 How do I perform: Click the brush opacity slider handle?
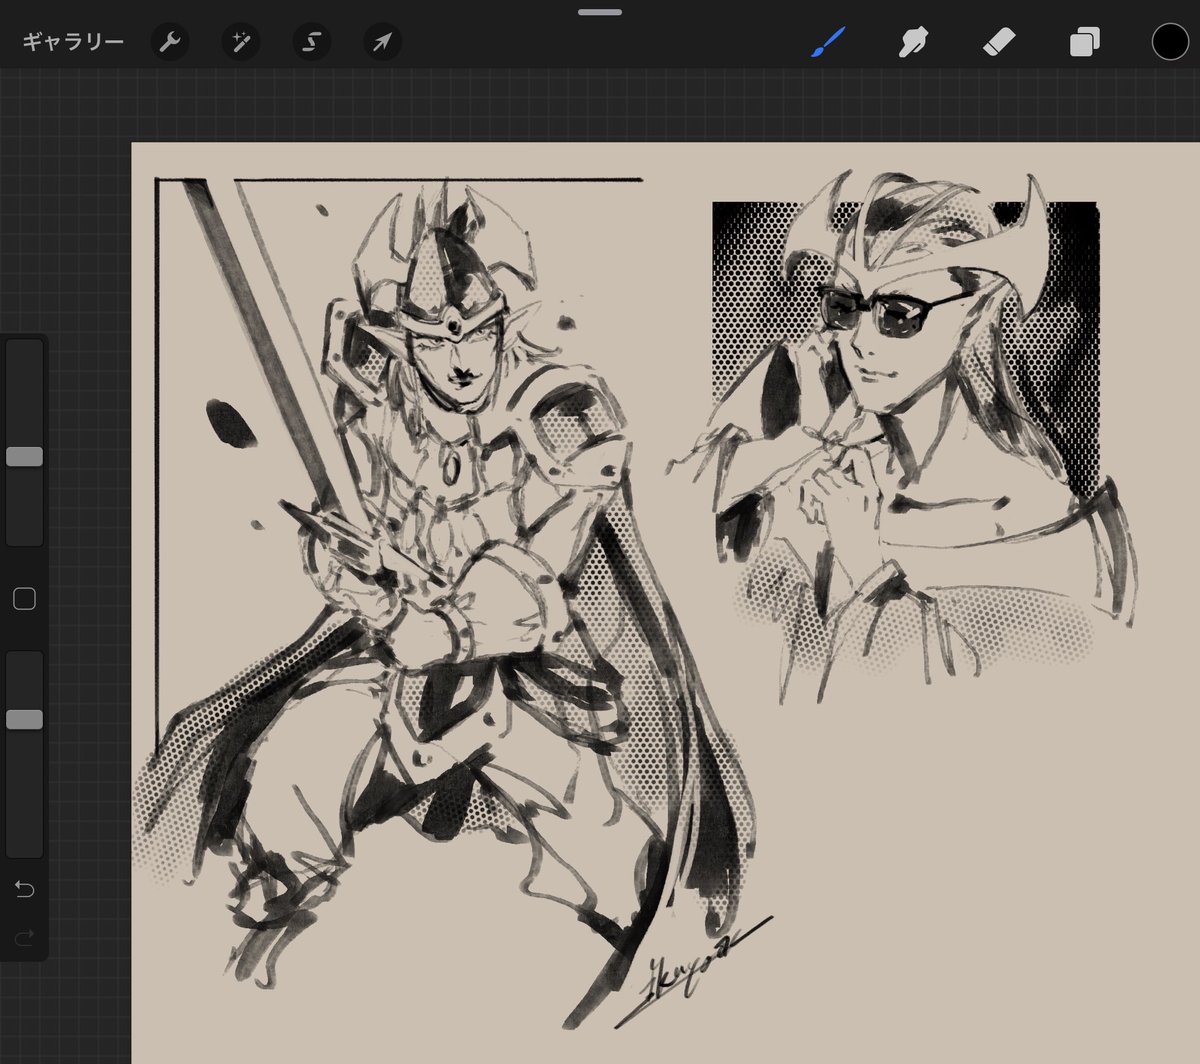coord(25,720)
